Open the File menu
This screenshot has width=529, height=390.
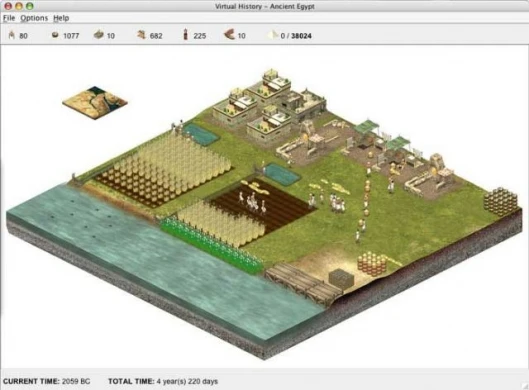(9, 18)
